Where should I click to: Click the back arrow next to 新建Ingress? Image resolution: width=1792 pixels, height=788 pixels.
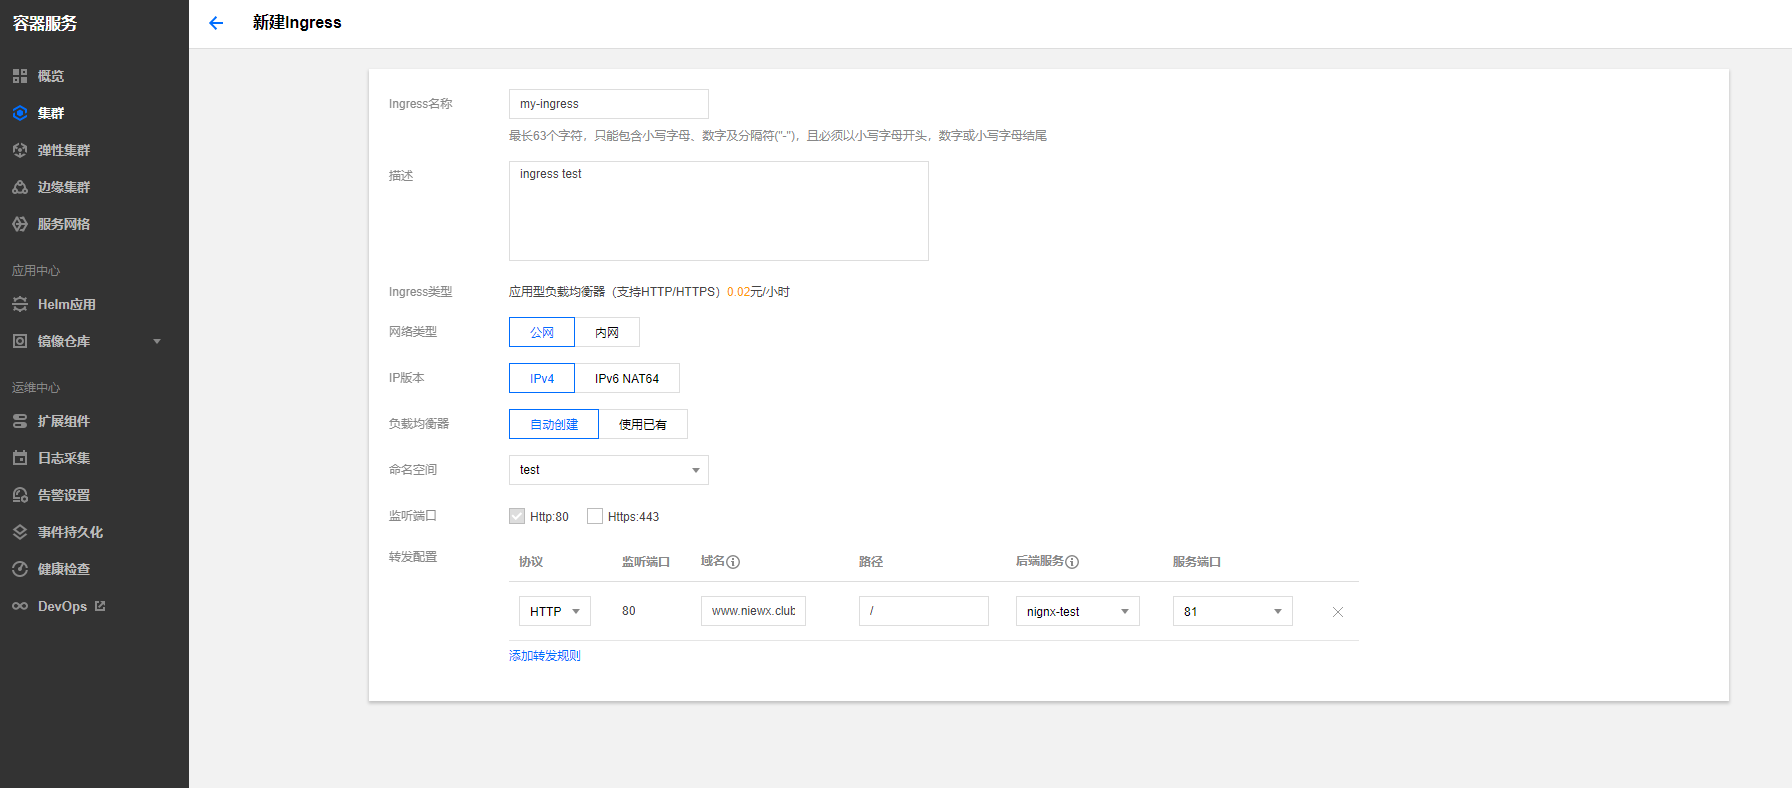[216, 23]
